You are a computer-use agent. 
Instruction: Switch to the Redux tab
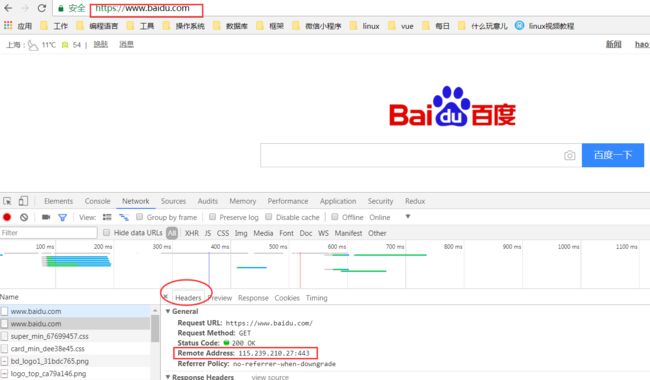[415, 201]
